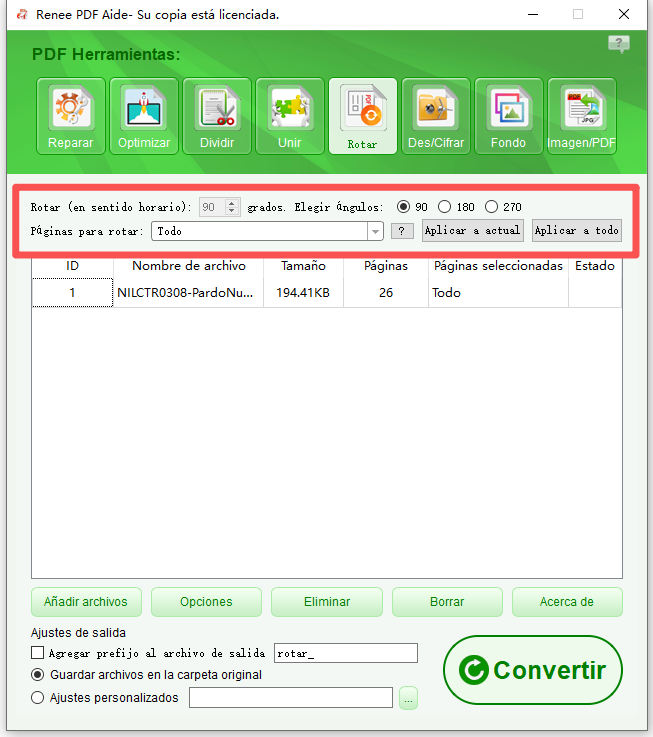Choose the 270 degree angle option
Viewport: 653px width, 737px height.
pos(491,207)
